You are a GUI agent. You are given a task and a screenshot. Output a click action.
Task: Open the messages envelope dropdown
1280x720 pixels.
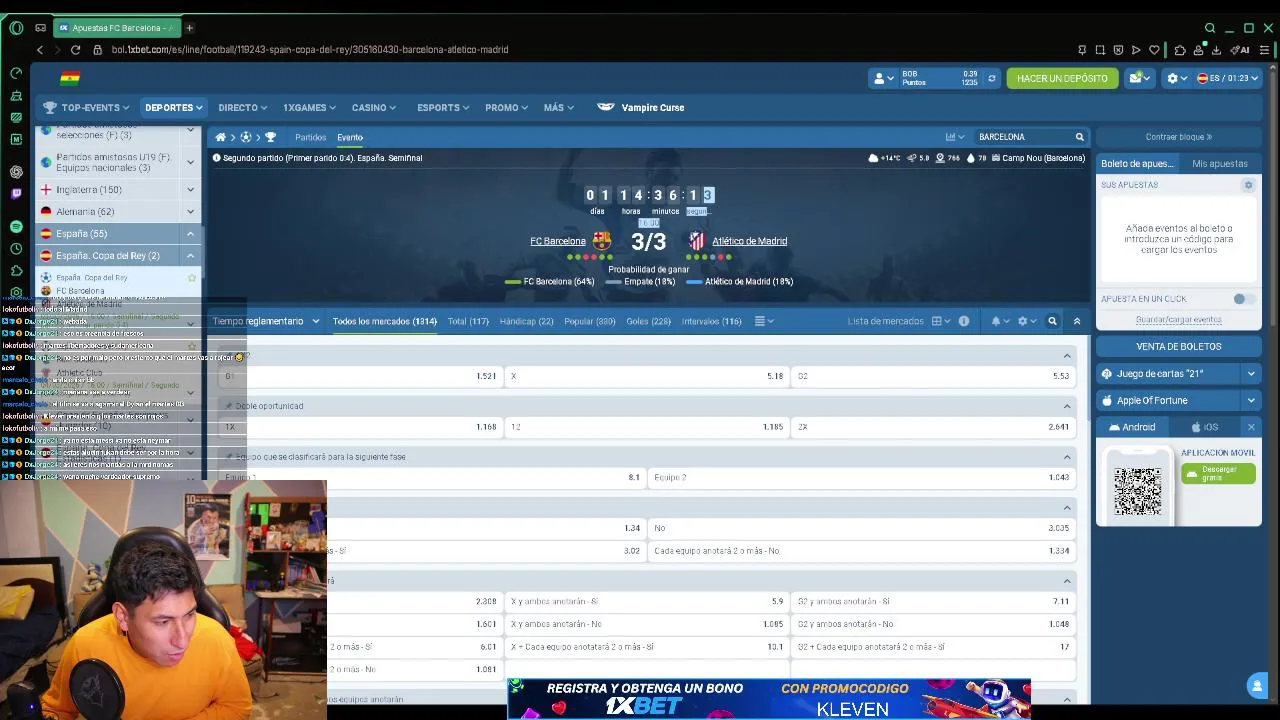[x=1140, y=78]
